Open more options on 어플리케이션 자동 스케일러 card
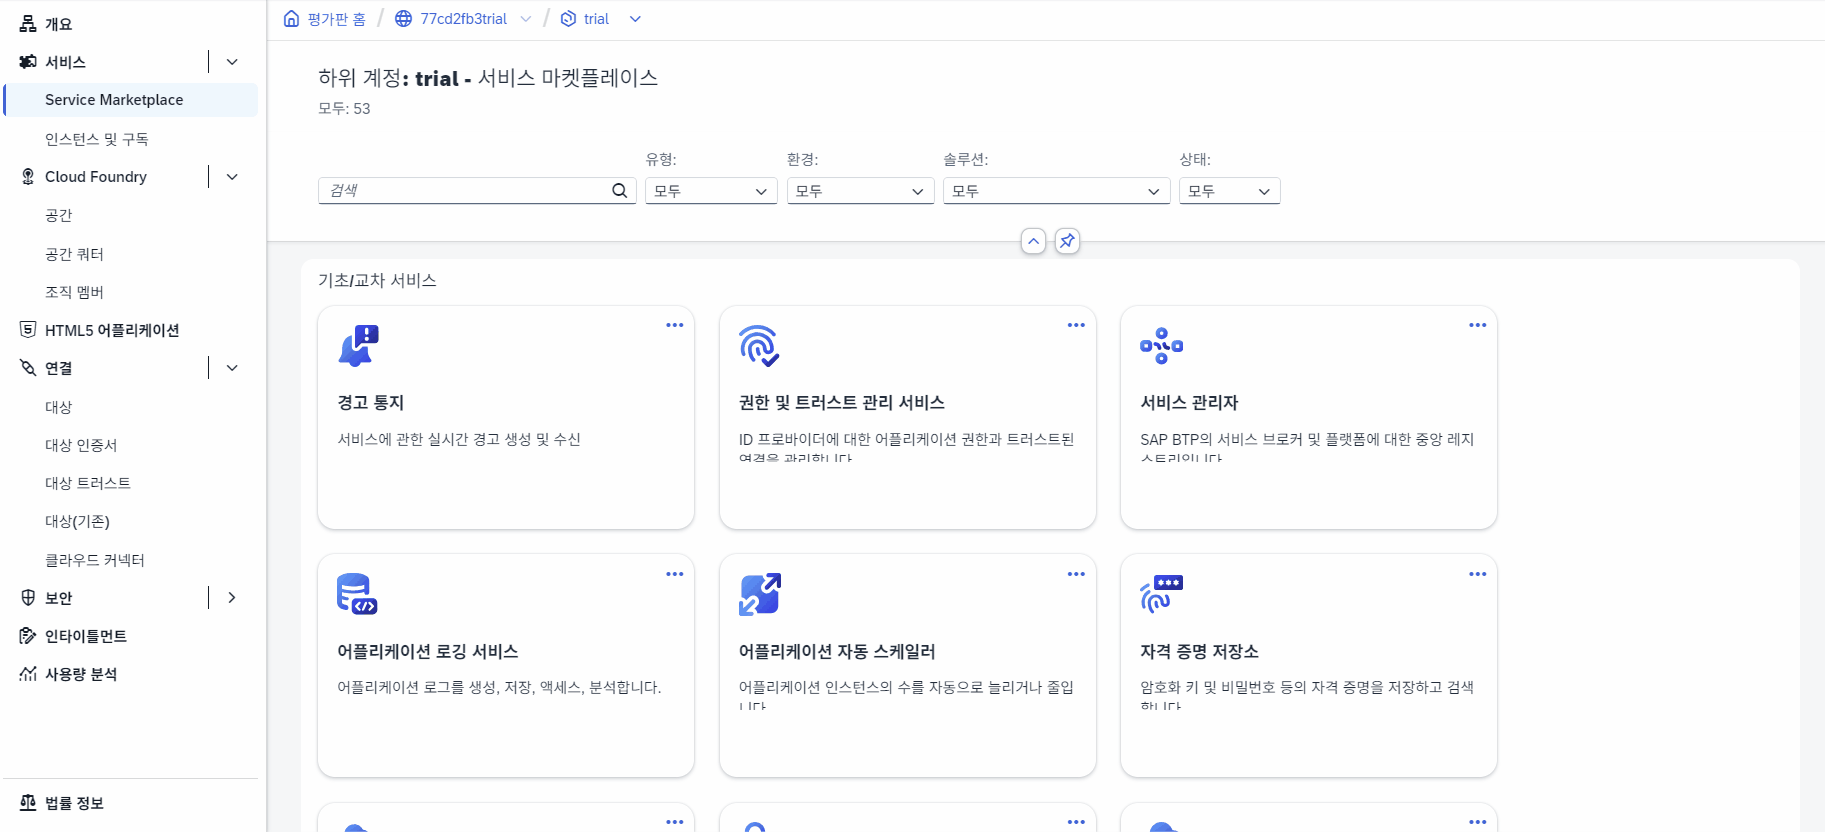Image resolution: width=1825 pixels, height=832 pixels. coord(1076,574)
